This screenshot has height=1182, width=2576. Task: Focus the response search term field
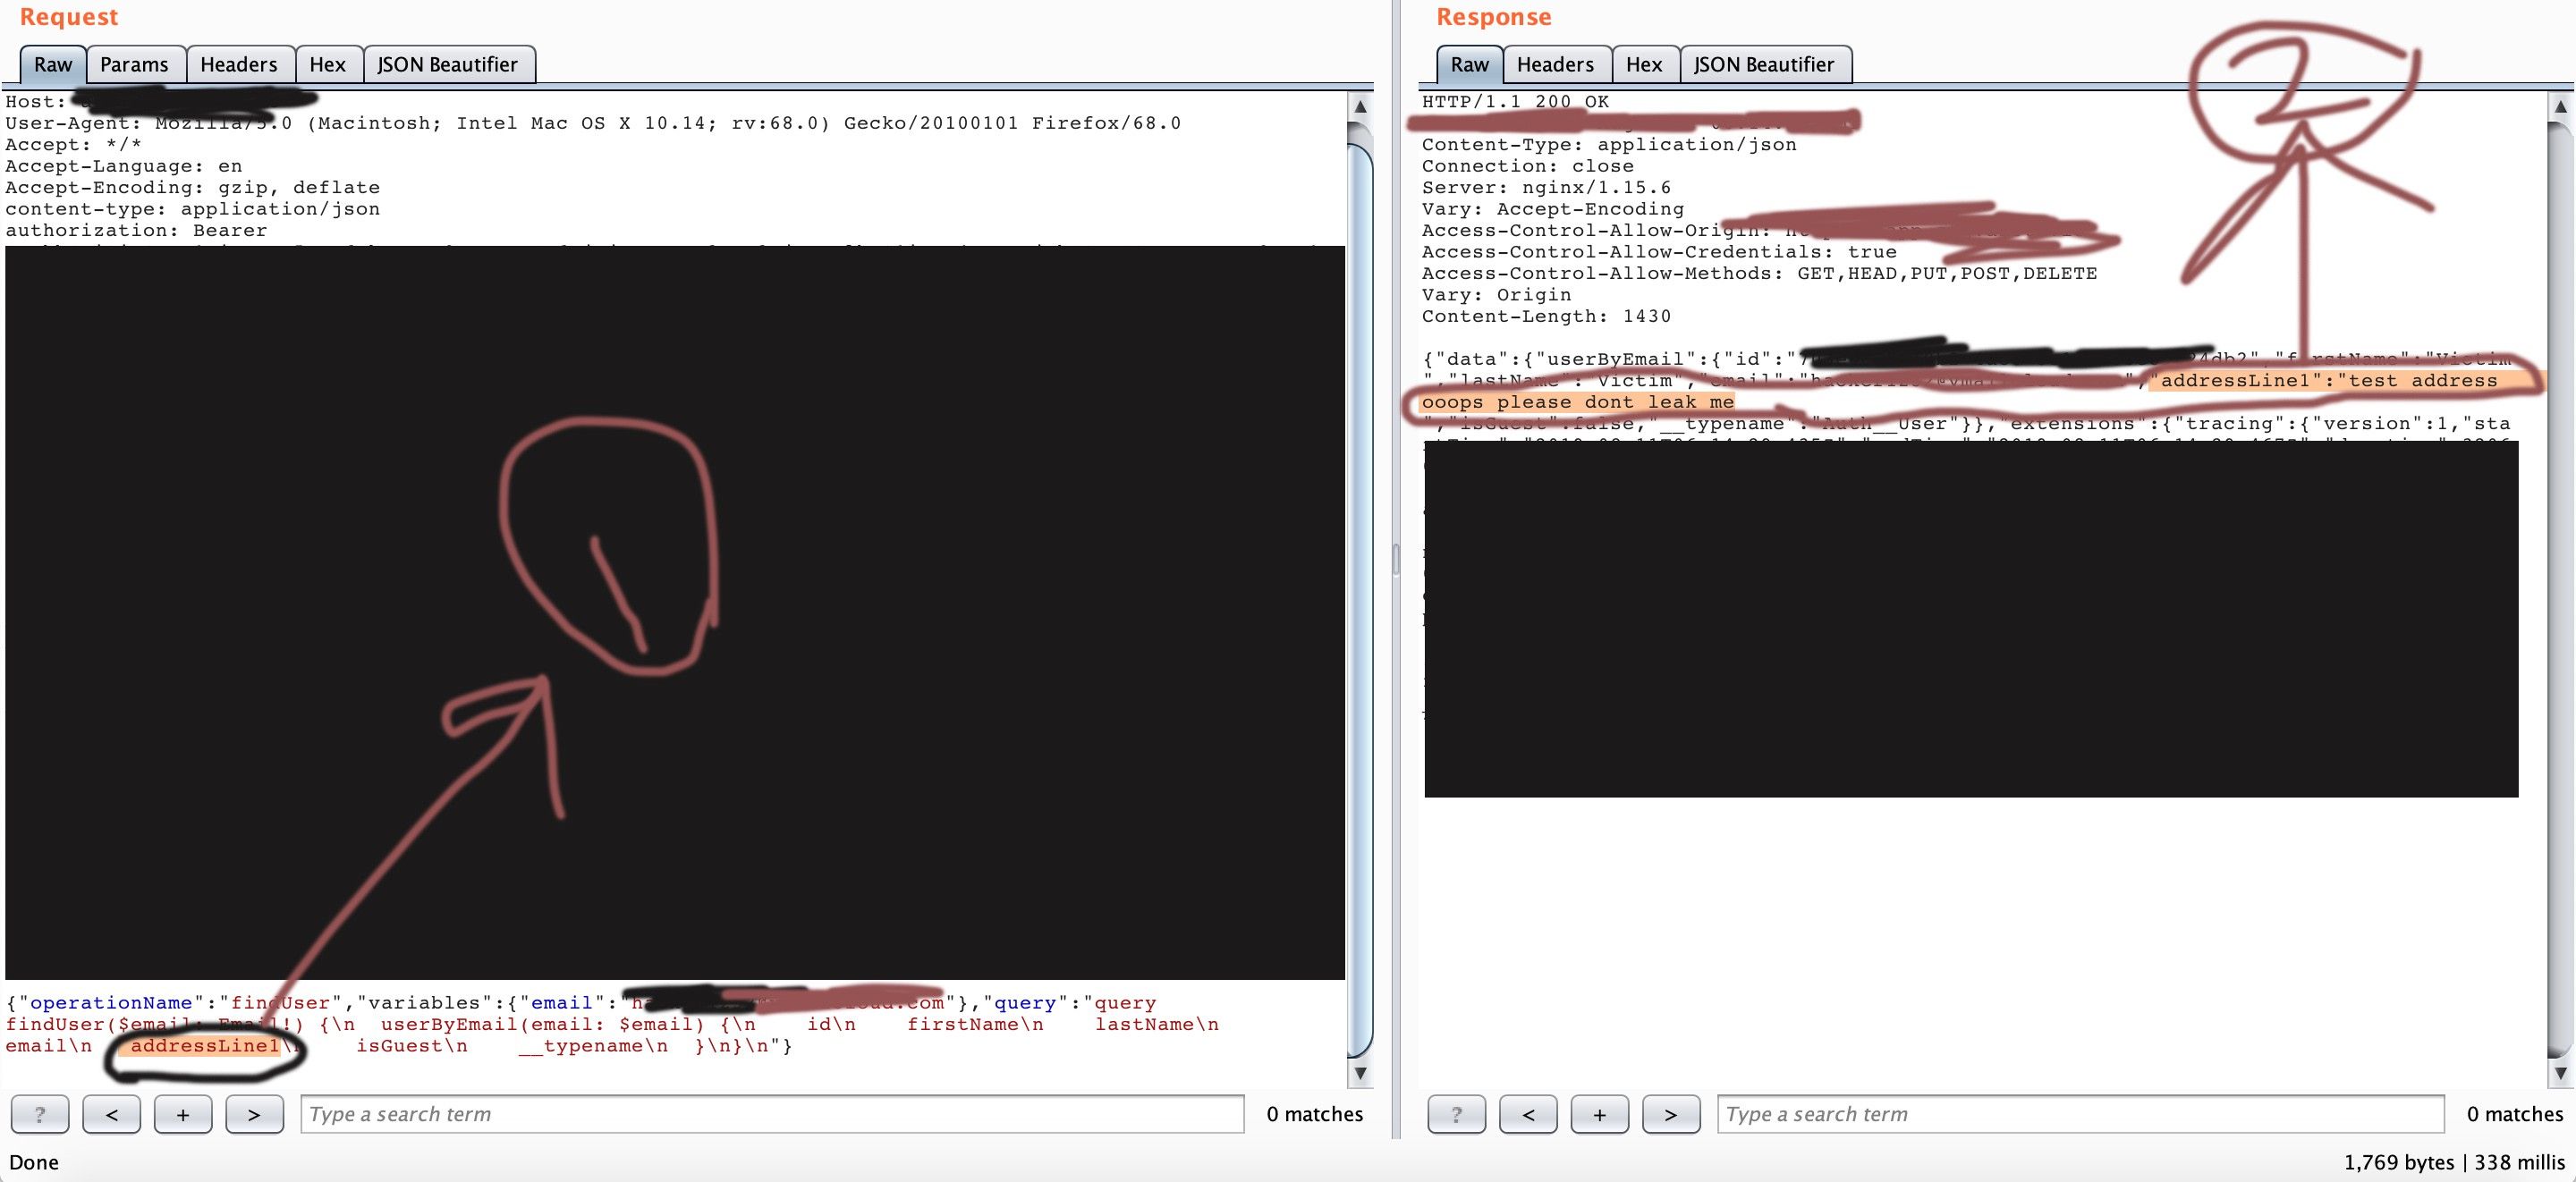(x=2080, y=1114)
